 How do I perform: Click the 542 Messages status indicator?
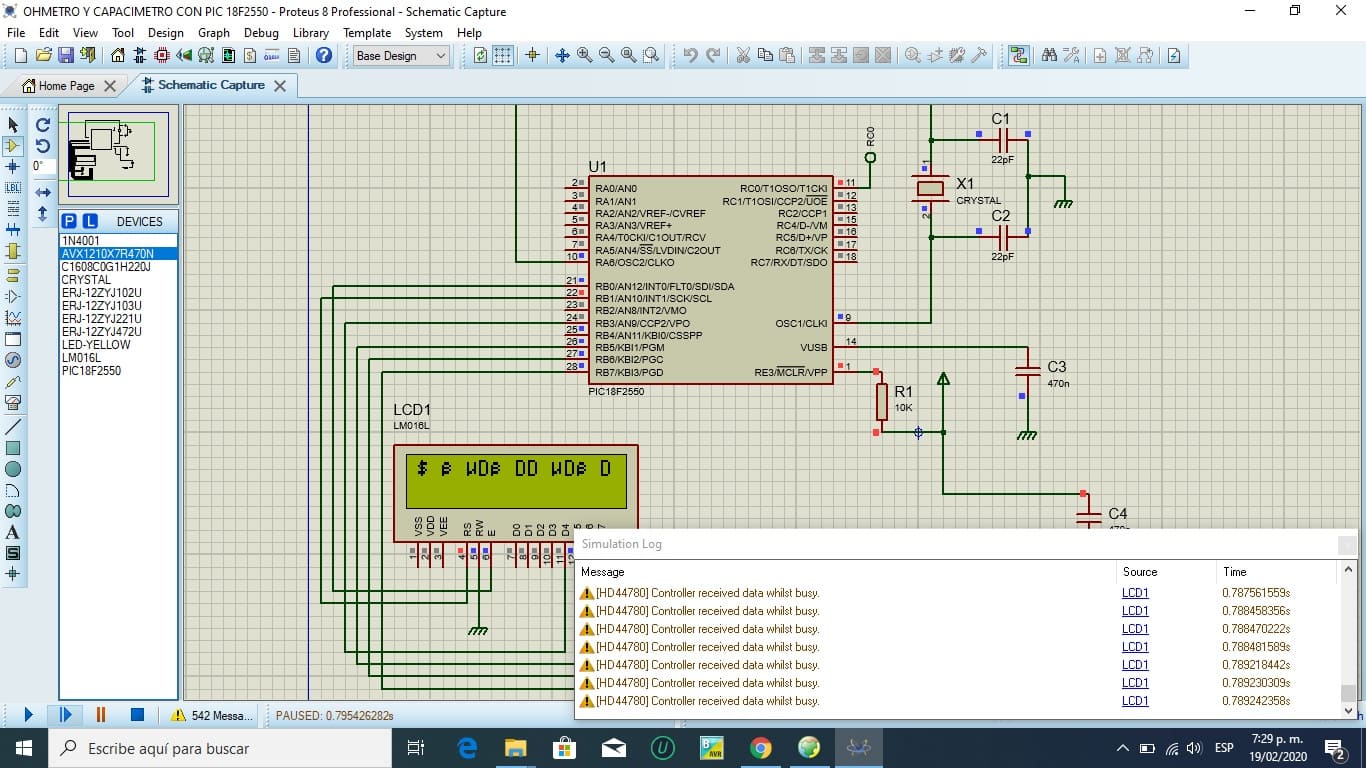(x=213, y=716)
